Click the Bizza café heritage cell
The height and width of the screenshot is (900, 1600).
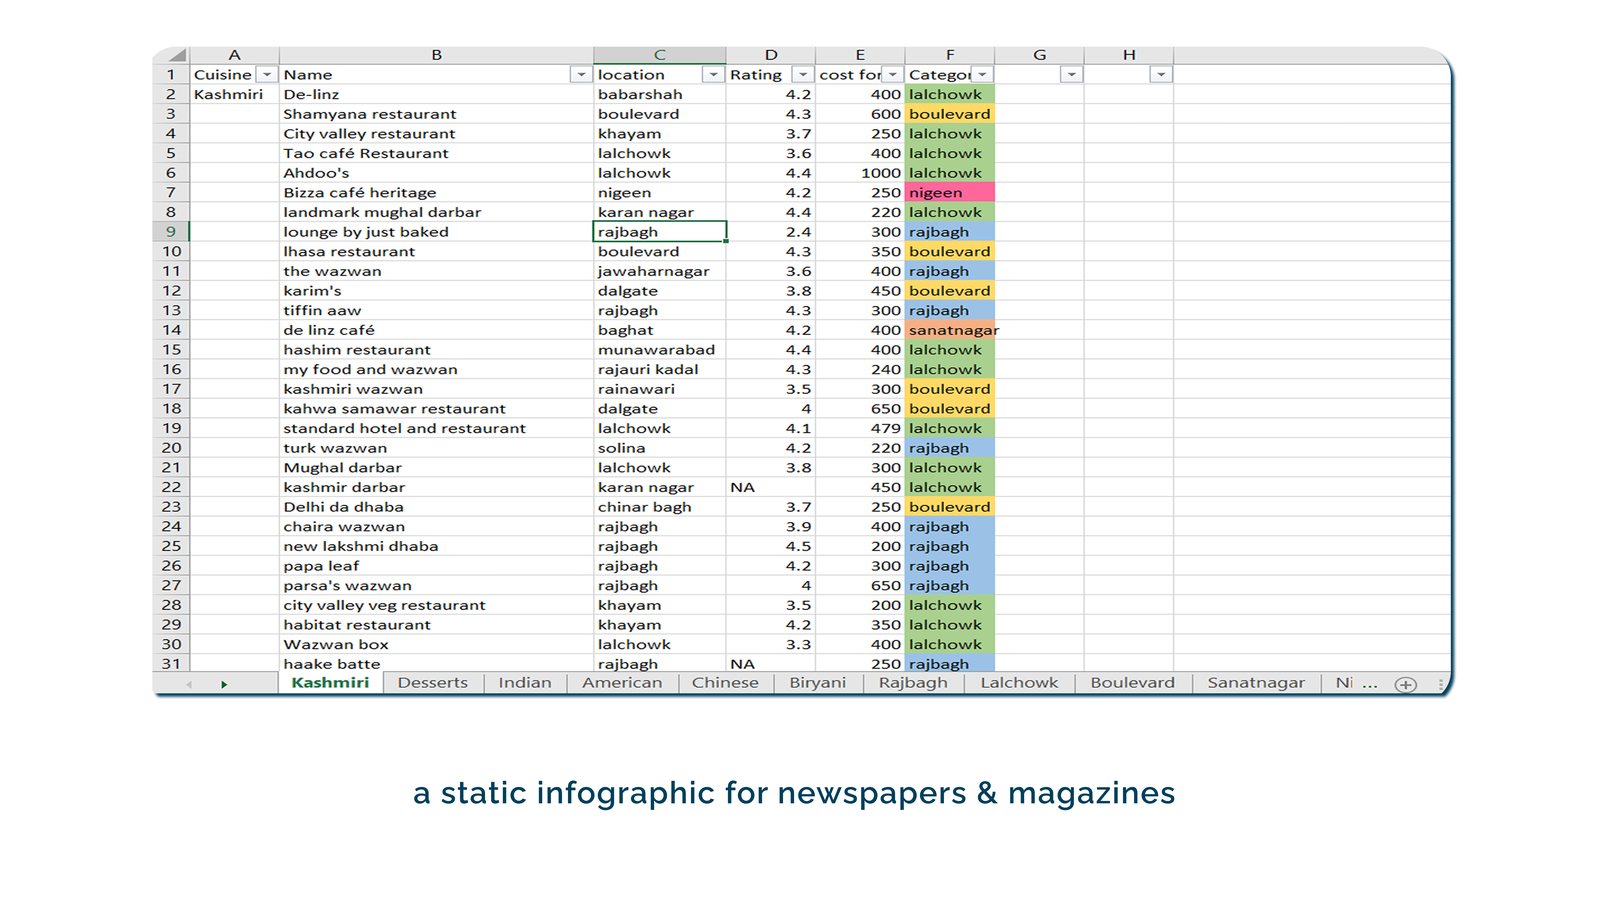(x=436, y=193)
